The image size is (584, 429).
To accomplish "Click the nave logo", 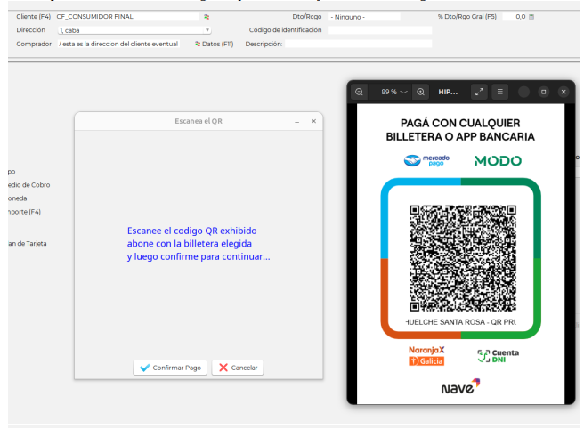I will point(460,386).
